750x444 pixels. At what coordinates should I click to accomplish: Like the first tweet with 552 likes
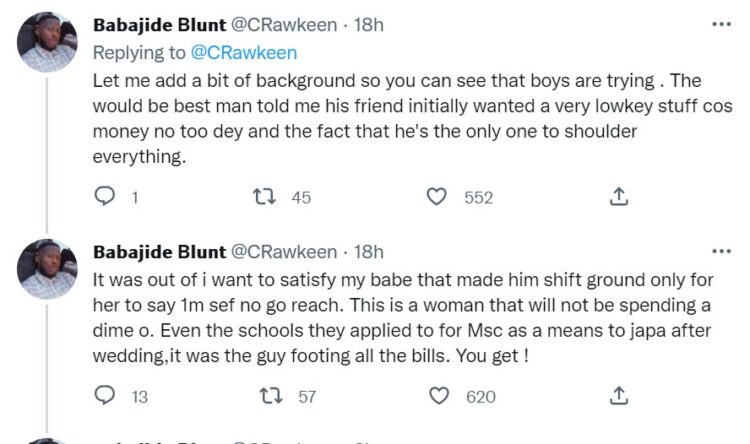click(436, 197)
